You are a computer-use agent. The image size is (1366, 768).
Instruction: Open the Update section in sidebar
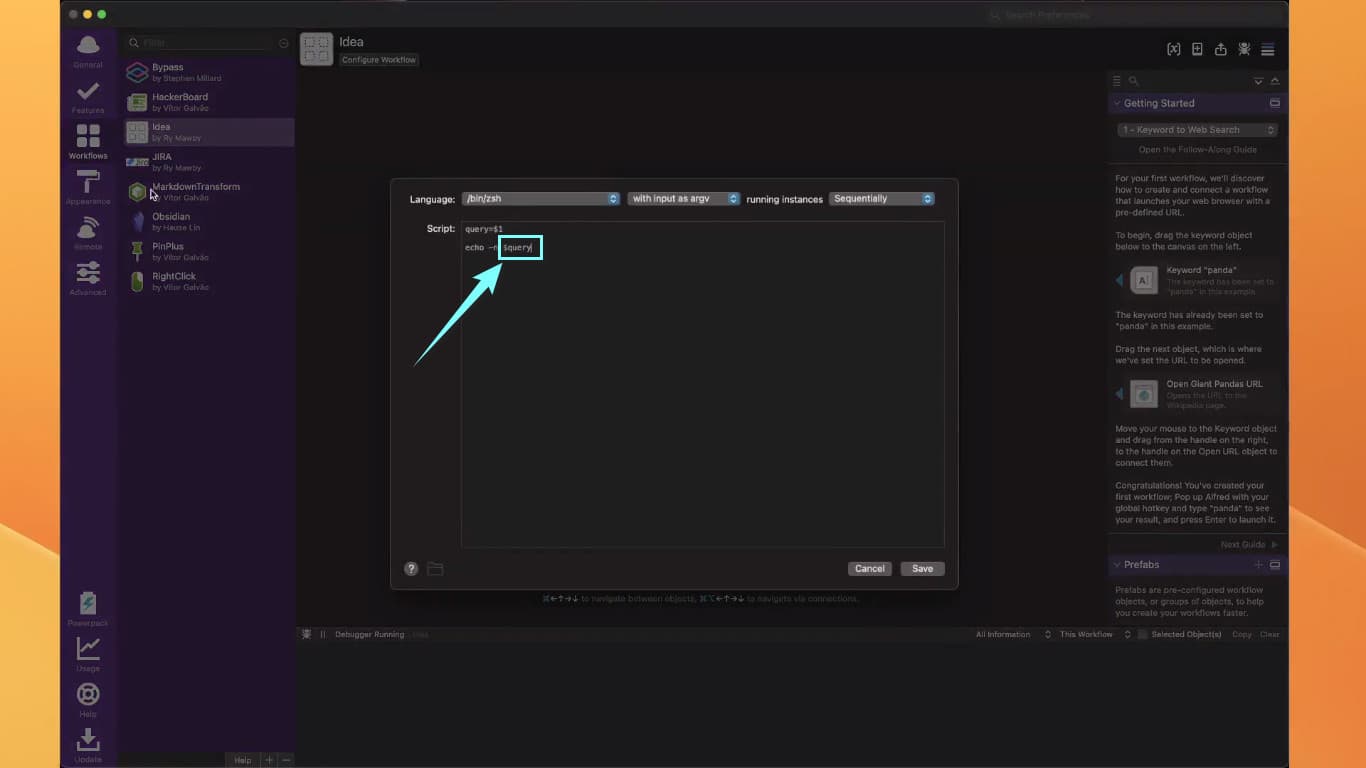click(88, 746)
